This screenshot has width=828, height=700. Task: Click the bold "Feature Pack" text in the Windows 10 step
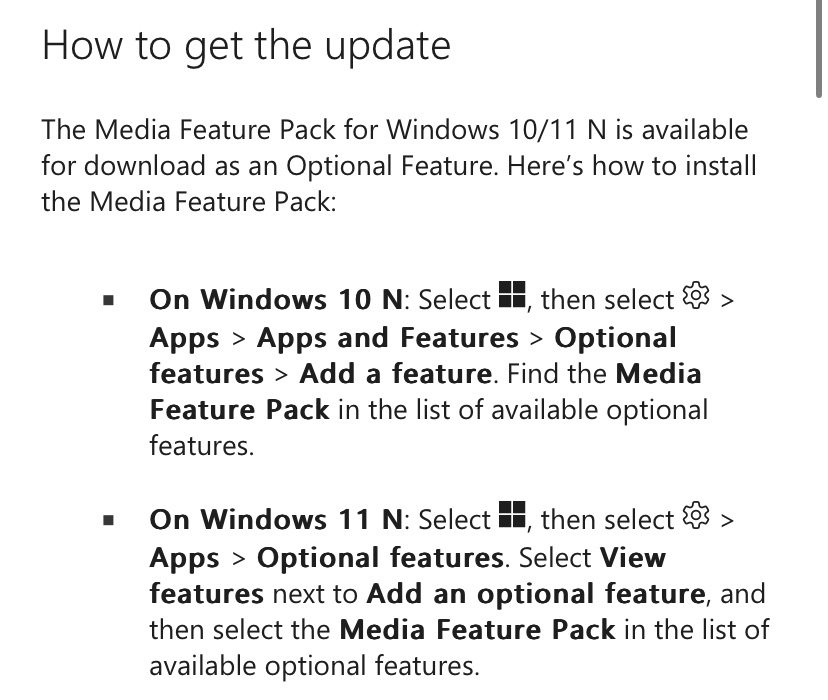[239, 410]
